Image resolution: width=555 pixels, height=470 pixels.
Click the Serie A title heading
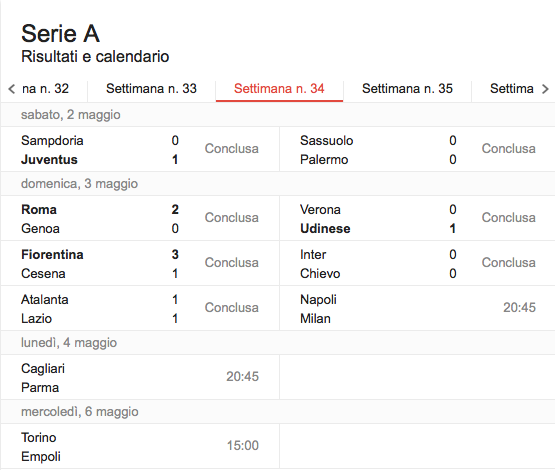tap(61, 34)
